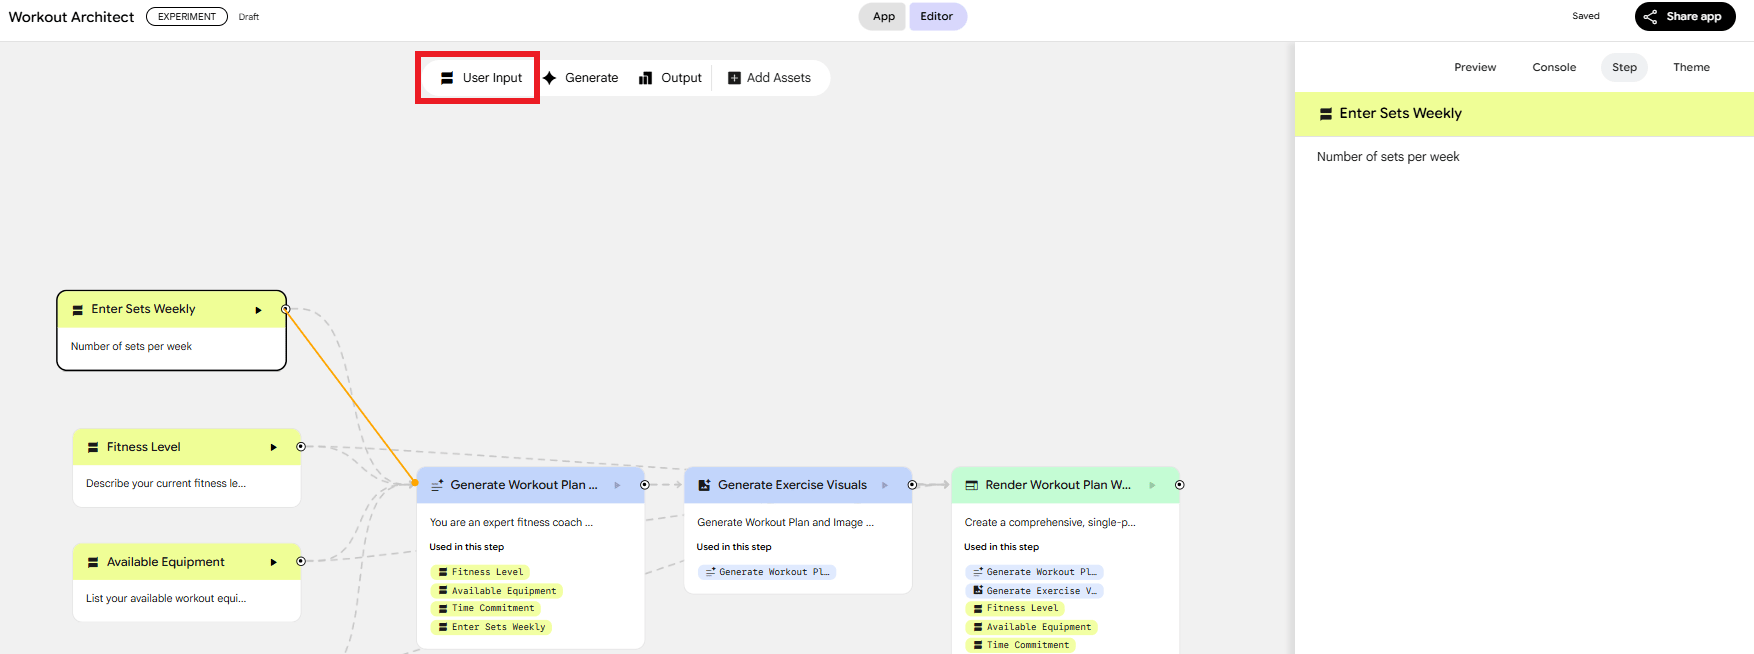Run the Enter Sets Weekly node play arrow
This screenshot has height=654, width=1754.
[x=258, y=310]
